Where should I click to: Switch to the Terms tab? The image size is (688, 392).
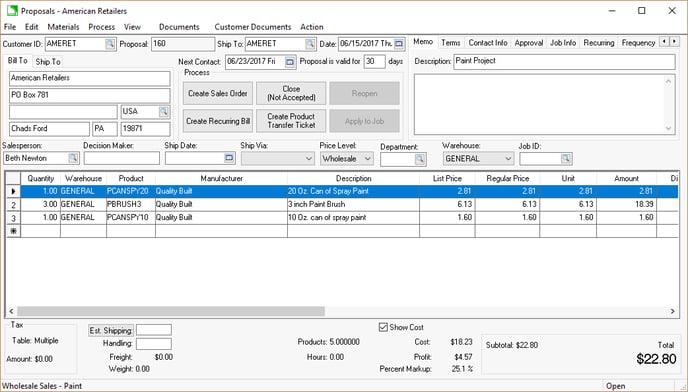tap(451, 43)
